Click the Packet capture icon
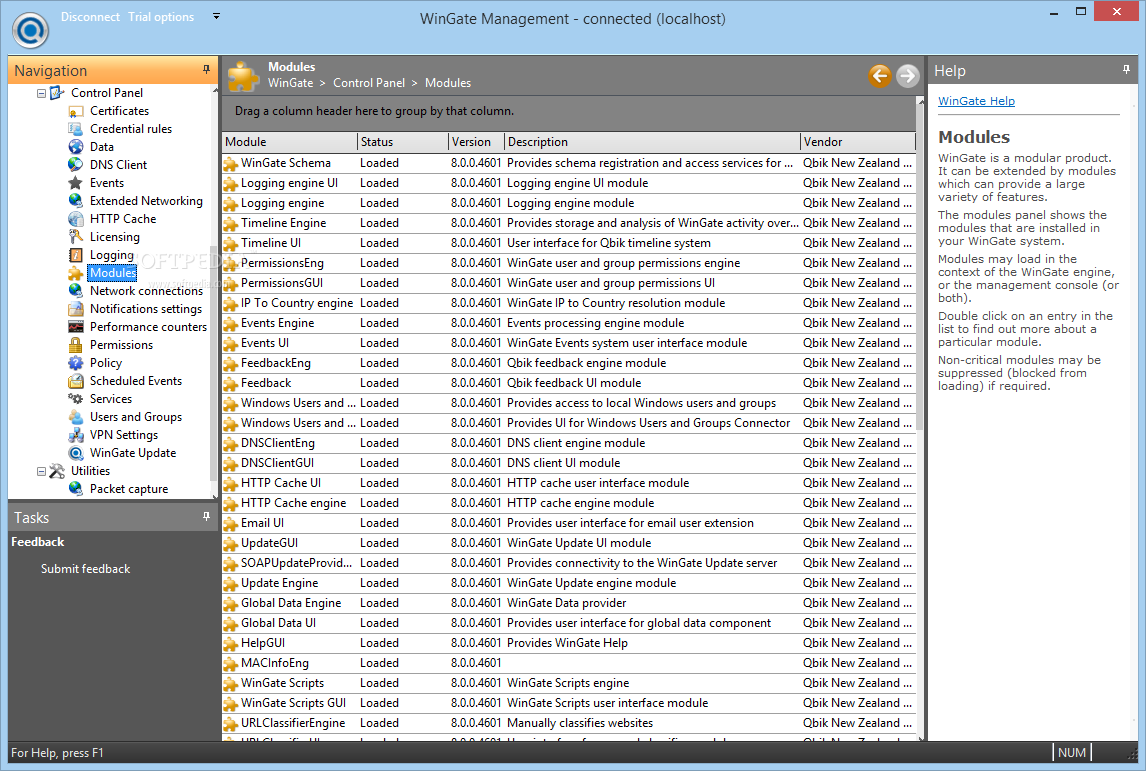The width and height of the screenshot is (1146, 771). pyautogui.click(x=75, y=489)
